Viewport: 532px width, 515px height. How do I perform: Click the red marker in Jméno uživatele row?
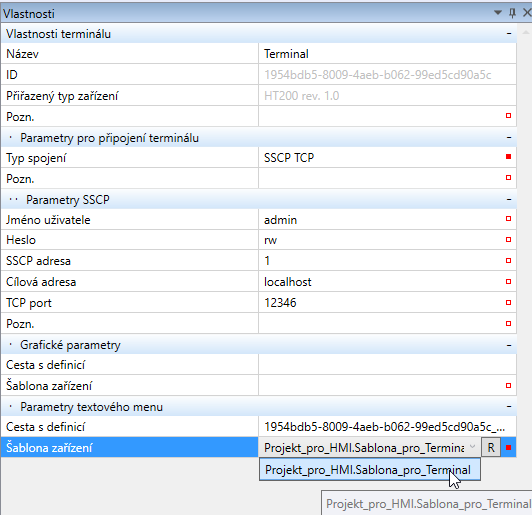[508, 218]
